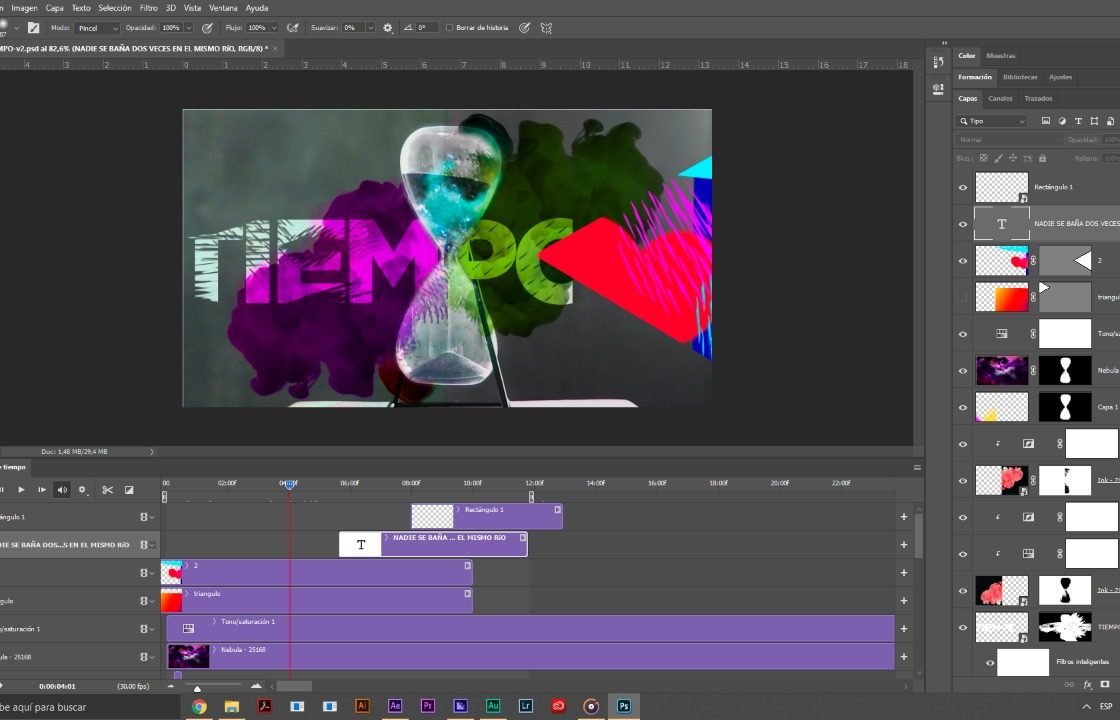This screenshot has width=1120, height=720.
Task: Click the blue playhead marker
Action: (x=289, y=485)
